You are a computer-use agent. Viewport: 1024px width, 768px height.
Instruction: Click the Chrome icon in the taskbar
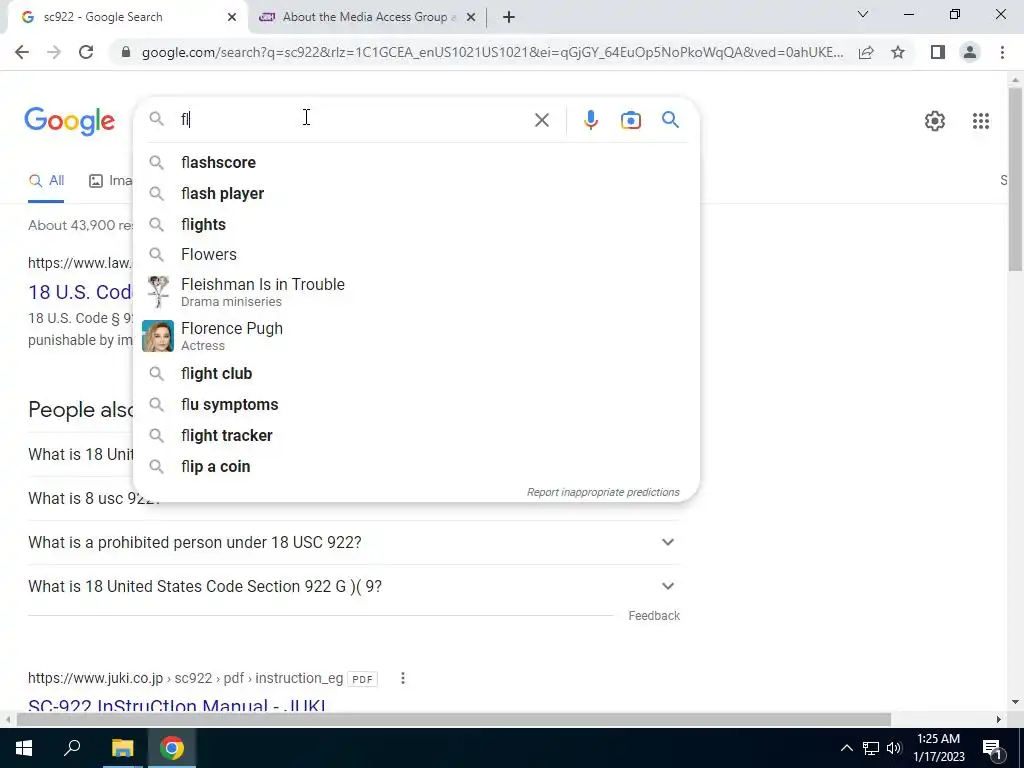[172, 748]
